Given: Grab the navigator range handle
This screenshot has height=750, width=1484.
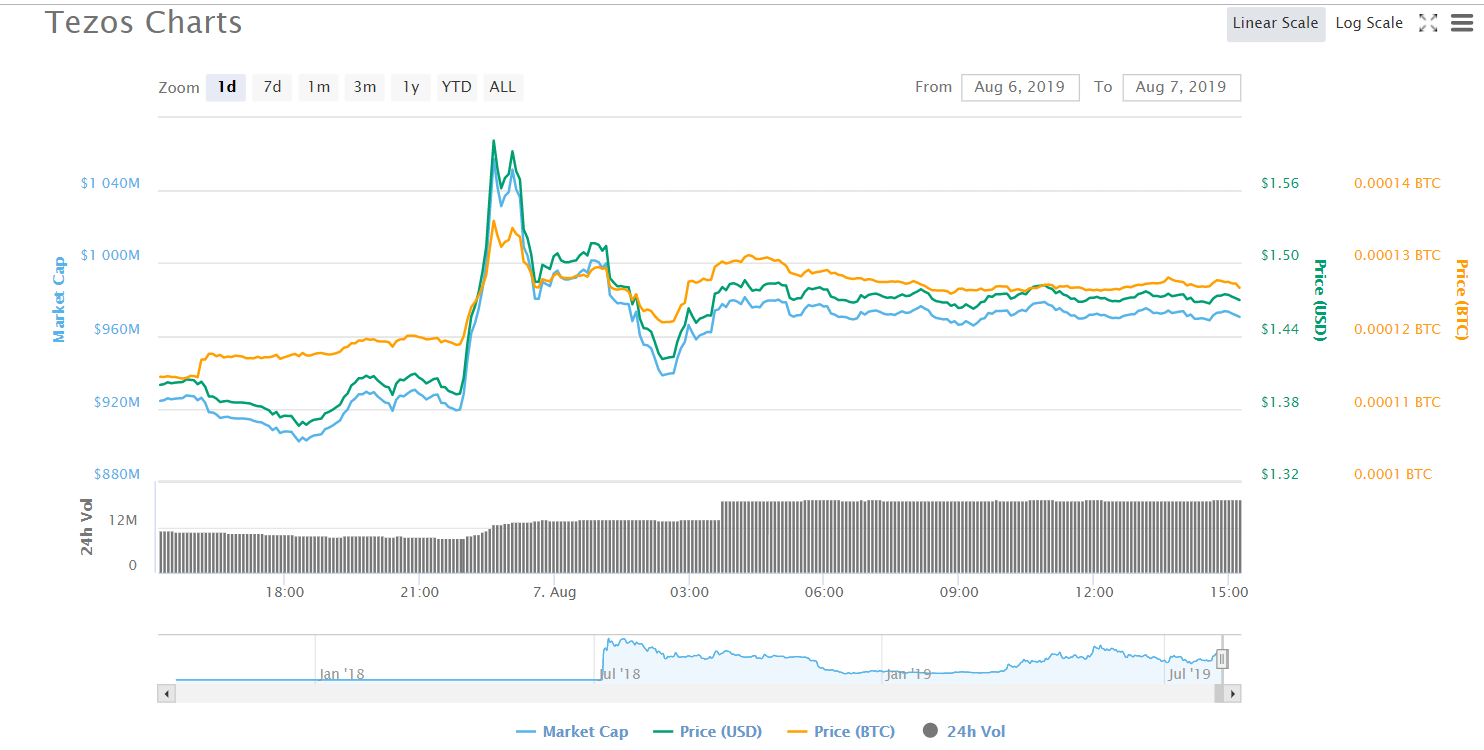Looking at the screenshot, I should coord(1222,659).
